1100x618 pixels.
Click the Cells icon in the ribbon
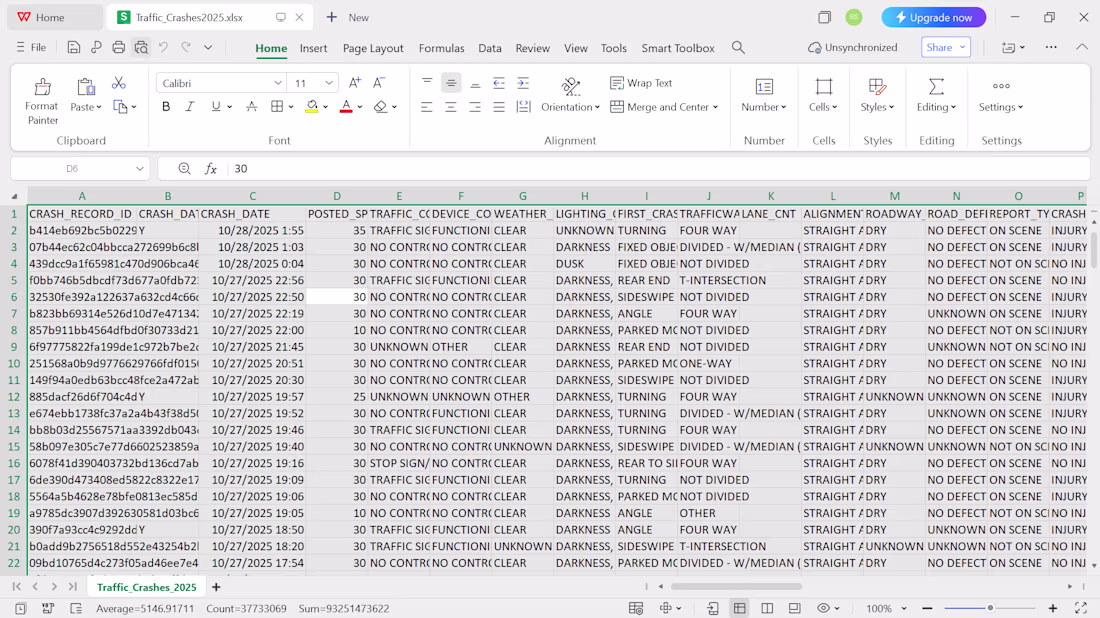(824, 86)
